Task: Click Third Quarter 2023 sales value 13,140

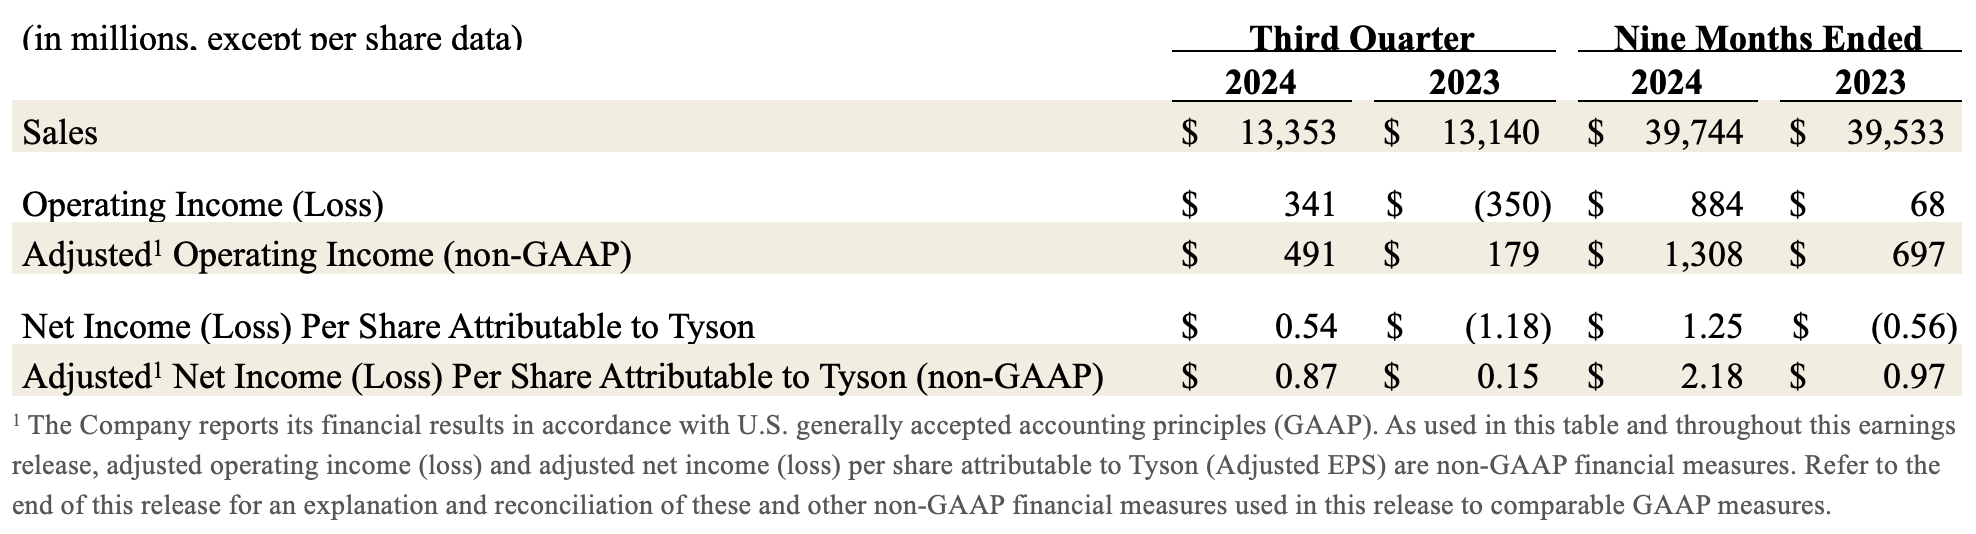Action: [1490, 132]
